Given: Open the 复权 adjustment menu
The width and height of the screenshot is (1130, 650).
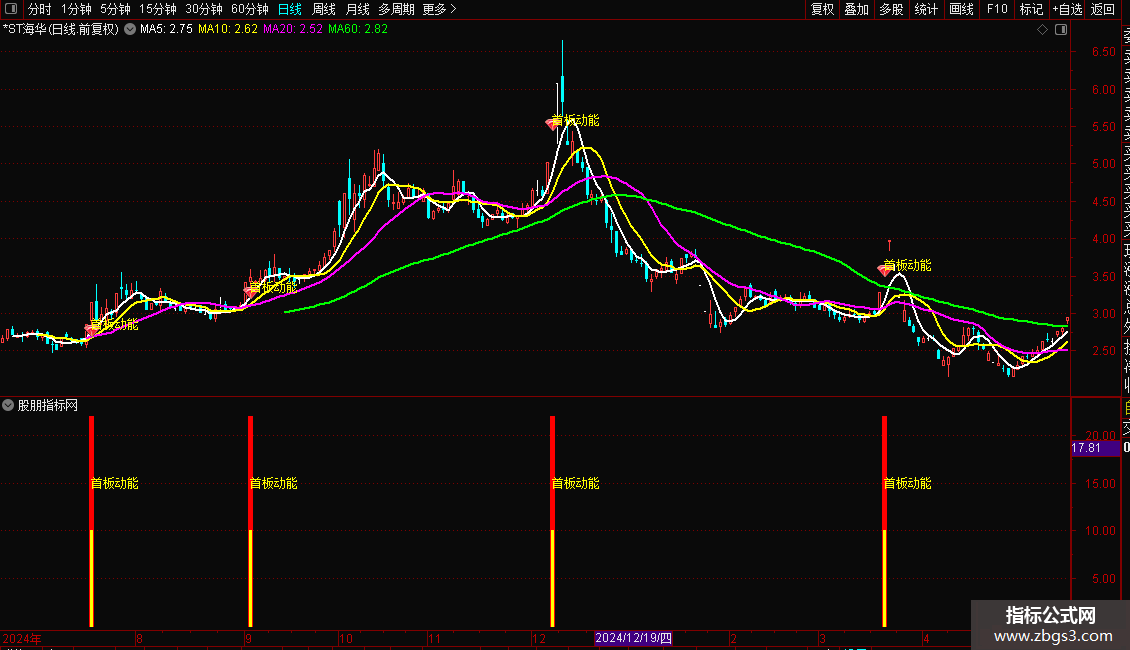Looking at the screenshot, I should tap(822, 9).
